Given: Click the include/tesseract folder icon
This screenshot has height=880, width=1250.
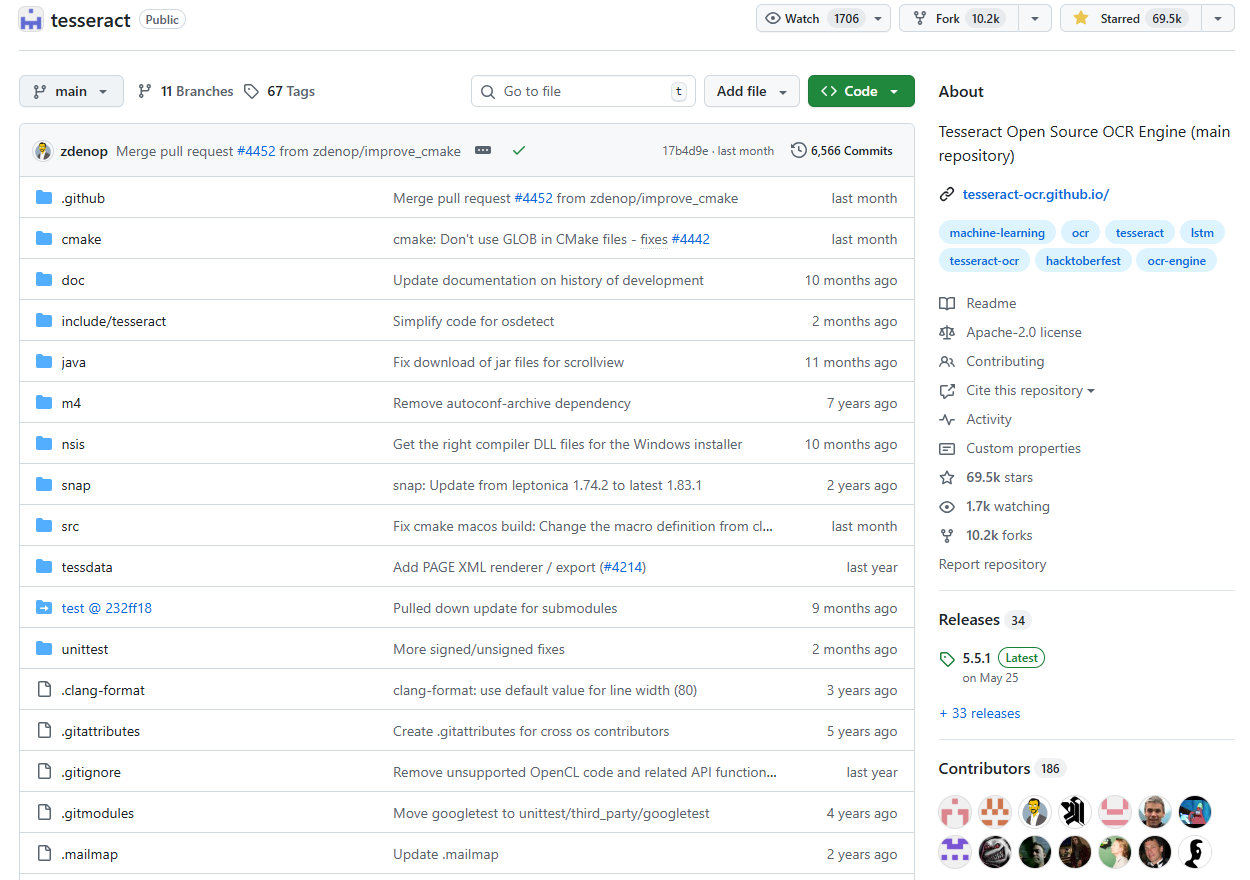Looking at the screenshot, I should tap(44, 321).
